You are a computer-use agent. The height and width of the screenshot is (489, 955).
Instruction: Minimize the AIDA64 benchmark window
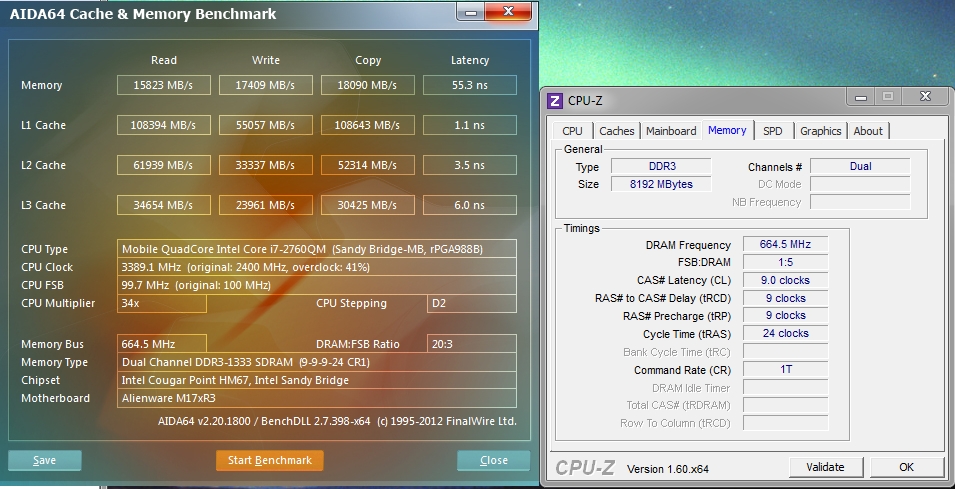(x=471, y=12)
